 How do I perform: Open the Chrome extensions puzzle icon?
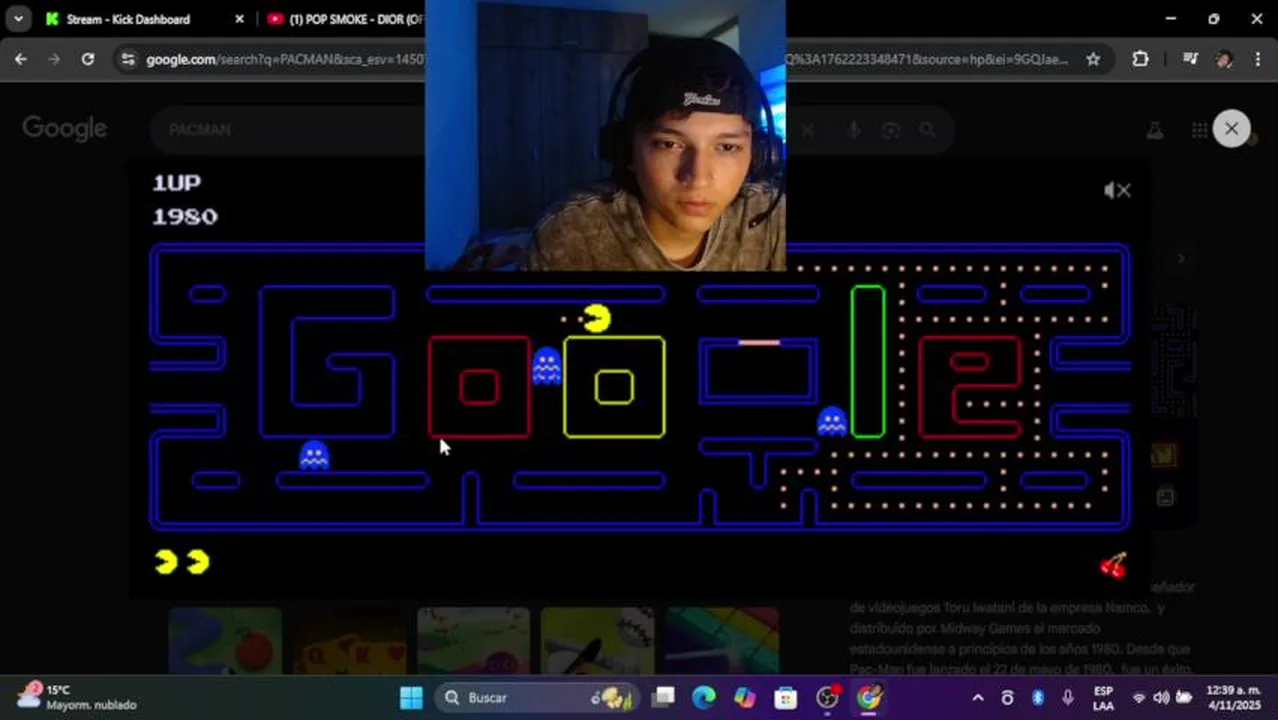coord(1140,59)
